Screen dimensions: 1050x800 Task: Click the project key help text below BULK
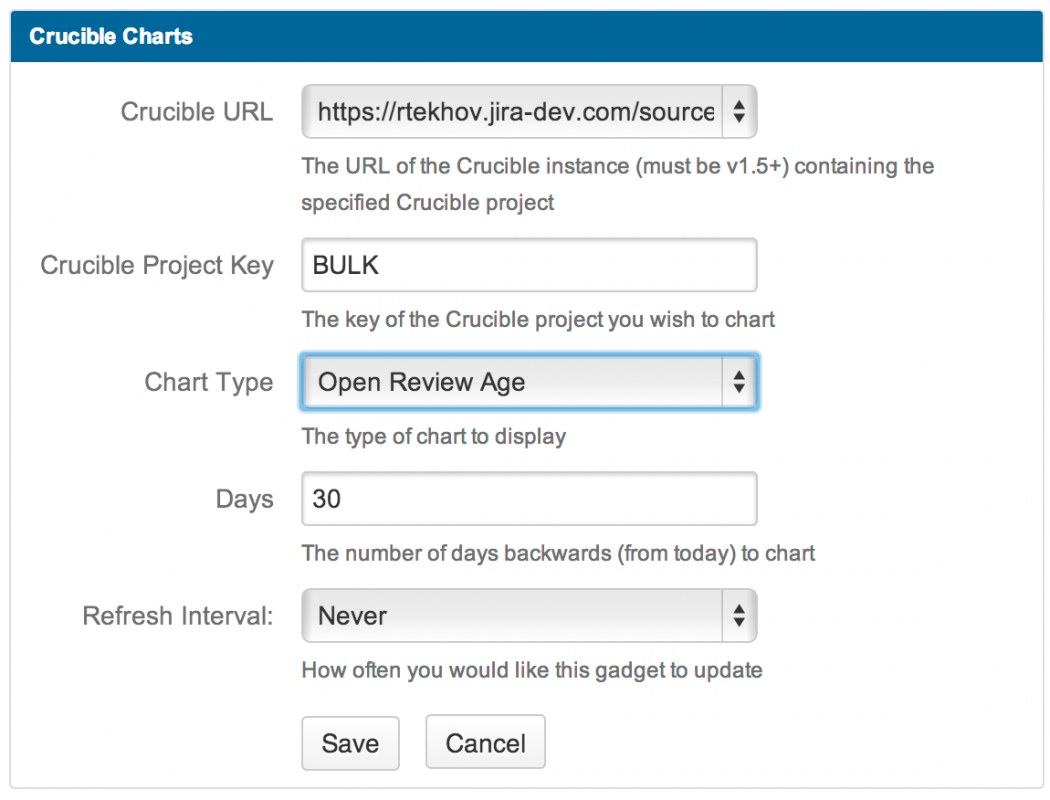(x=538, y=320)
